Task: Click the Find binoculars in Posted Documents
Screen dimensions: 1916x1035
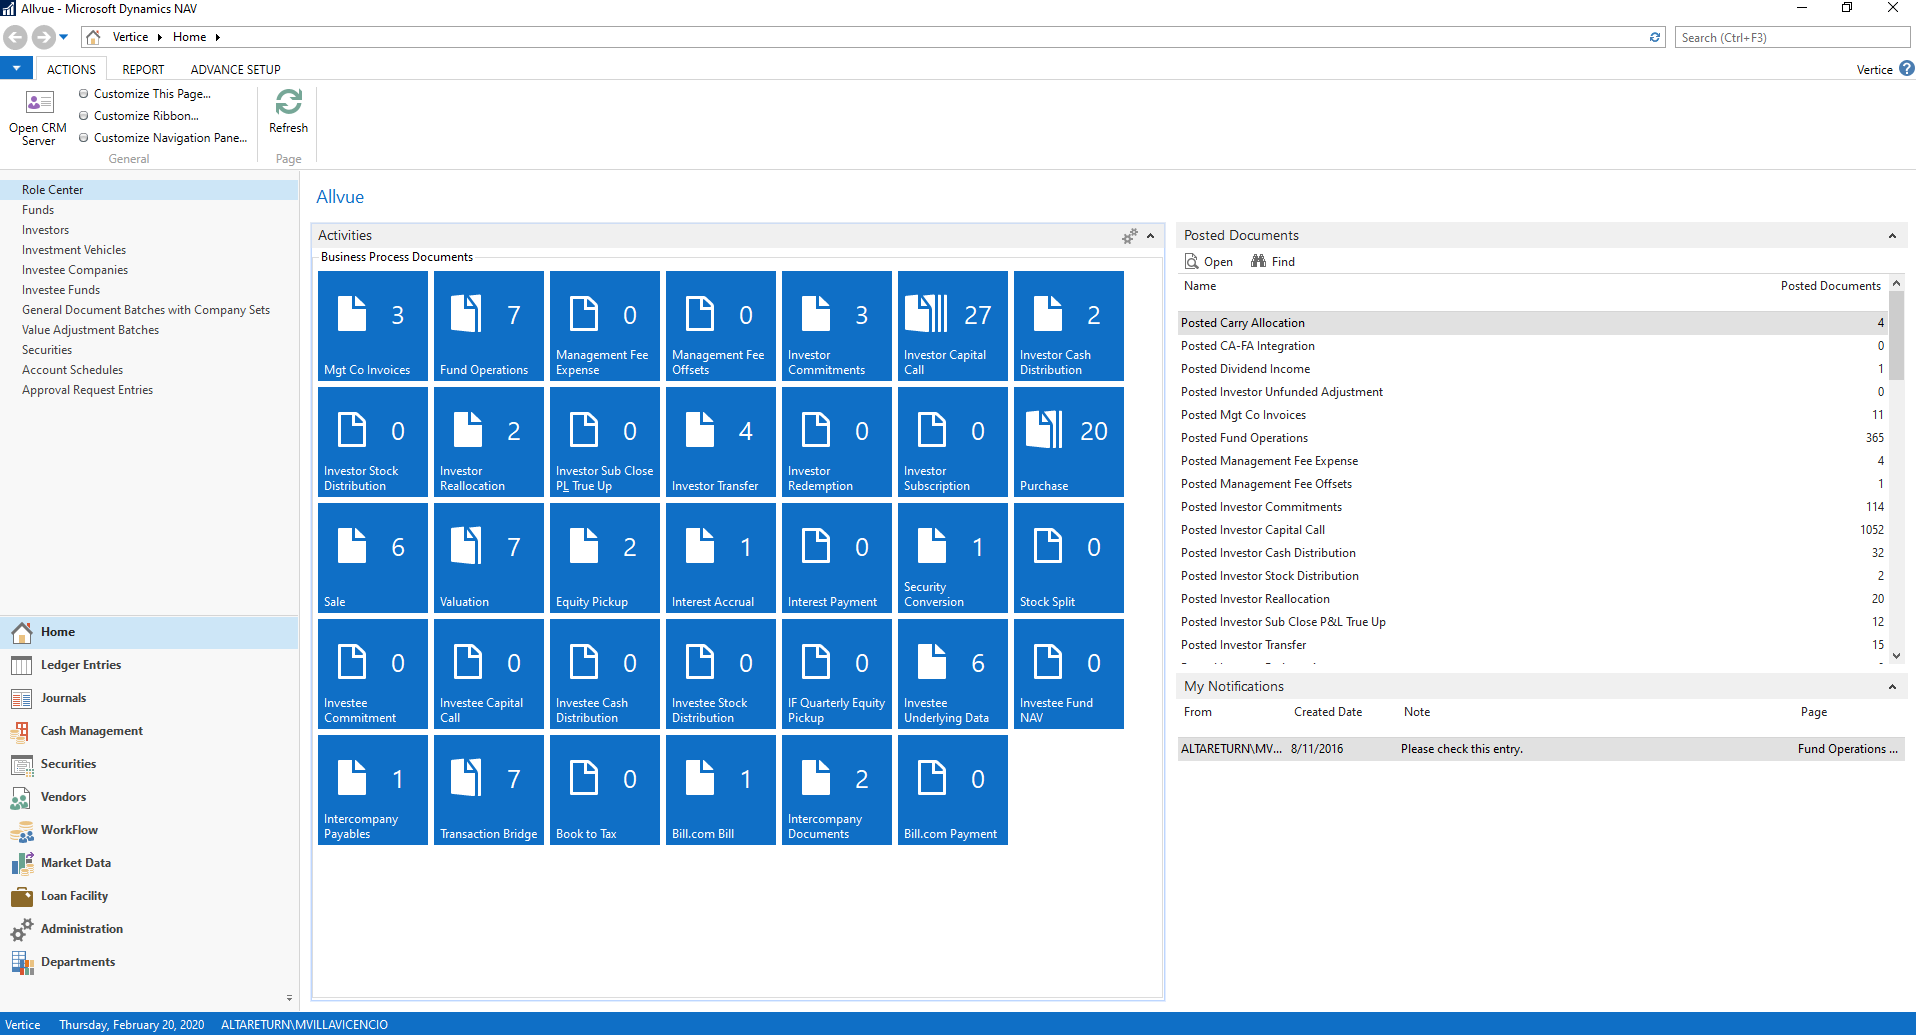Action: point(1272,261)
